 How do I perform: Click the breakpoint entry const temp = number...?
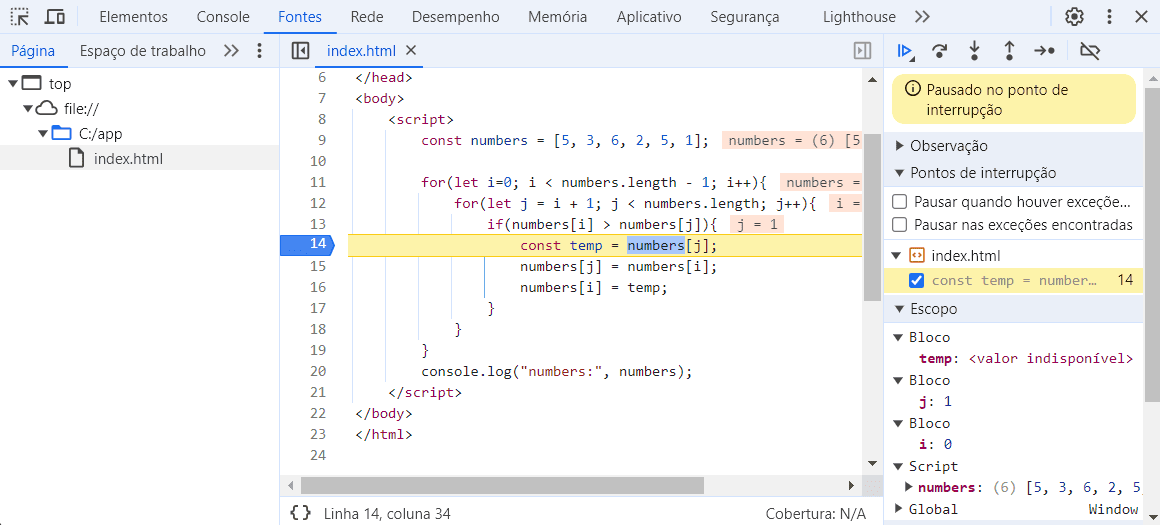point(1015,280)
